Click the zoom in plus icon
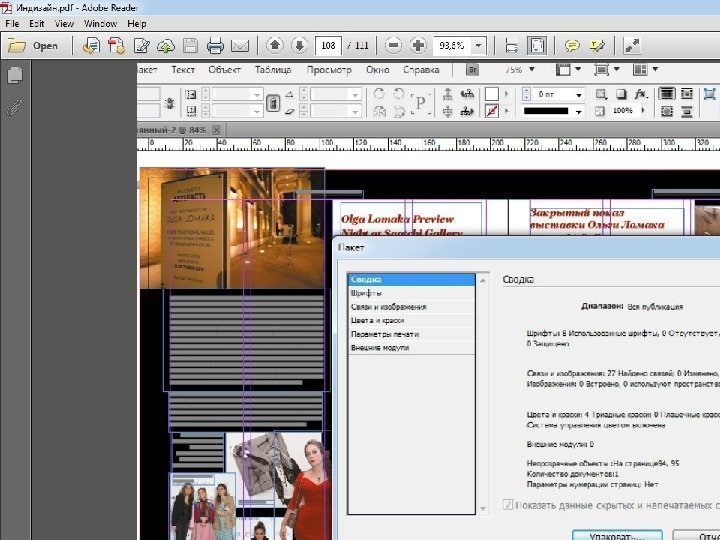720x540 pixels. [x=418, y=46]
